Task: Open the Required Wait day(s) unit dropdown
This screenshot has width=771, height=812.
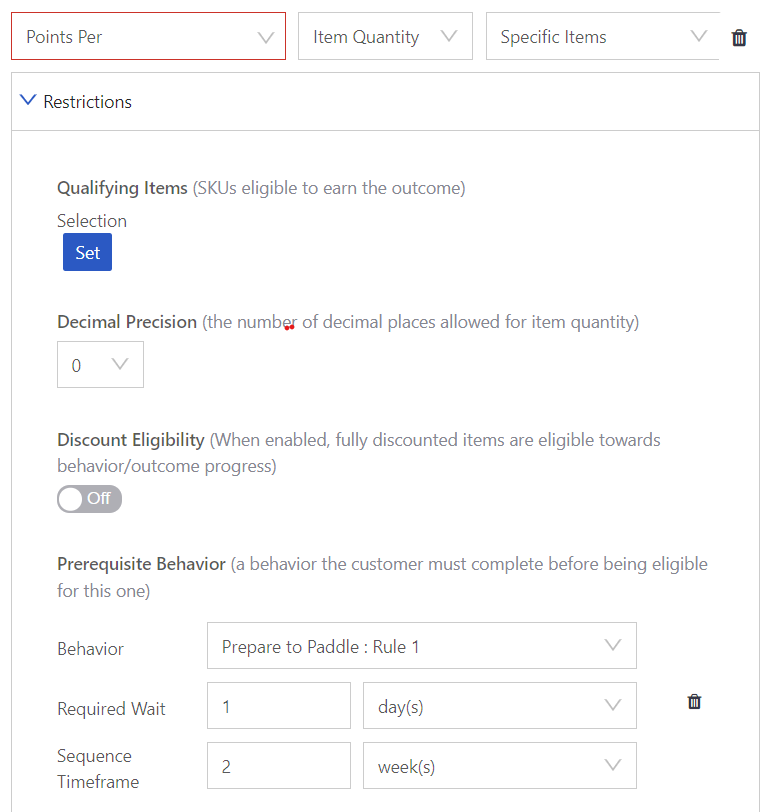Action: pos(500,706)
